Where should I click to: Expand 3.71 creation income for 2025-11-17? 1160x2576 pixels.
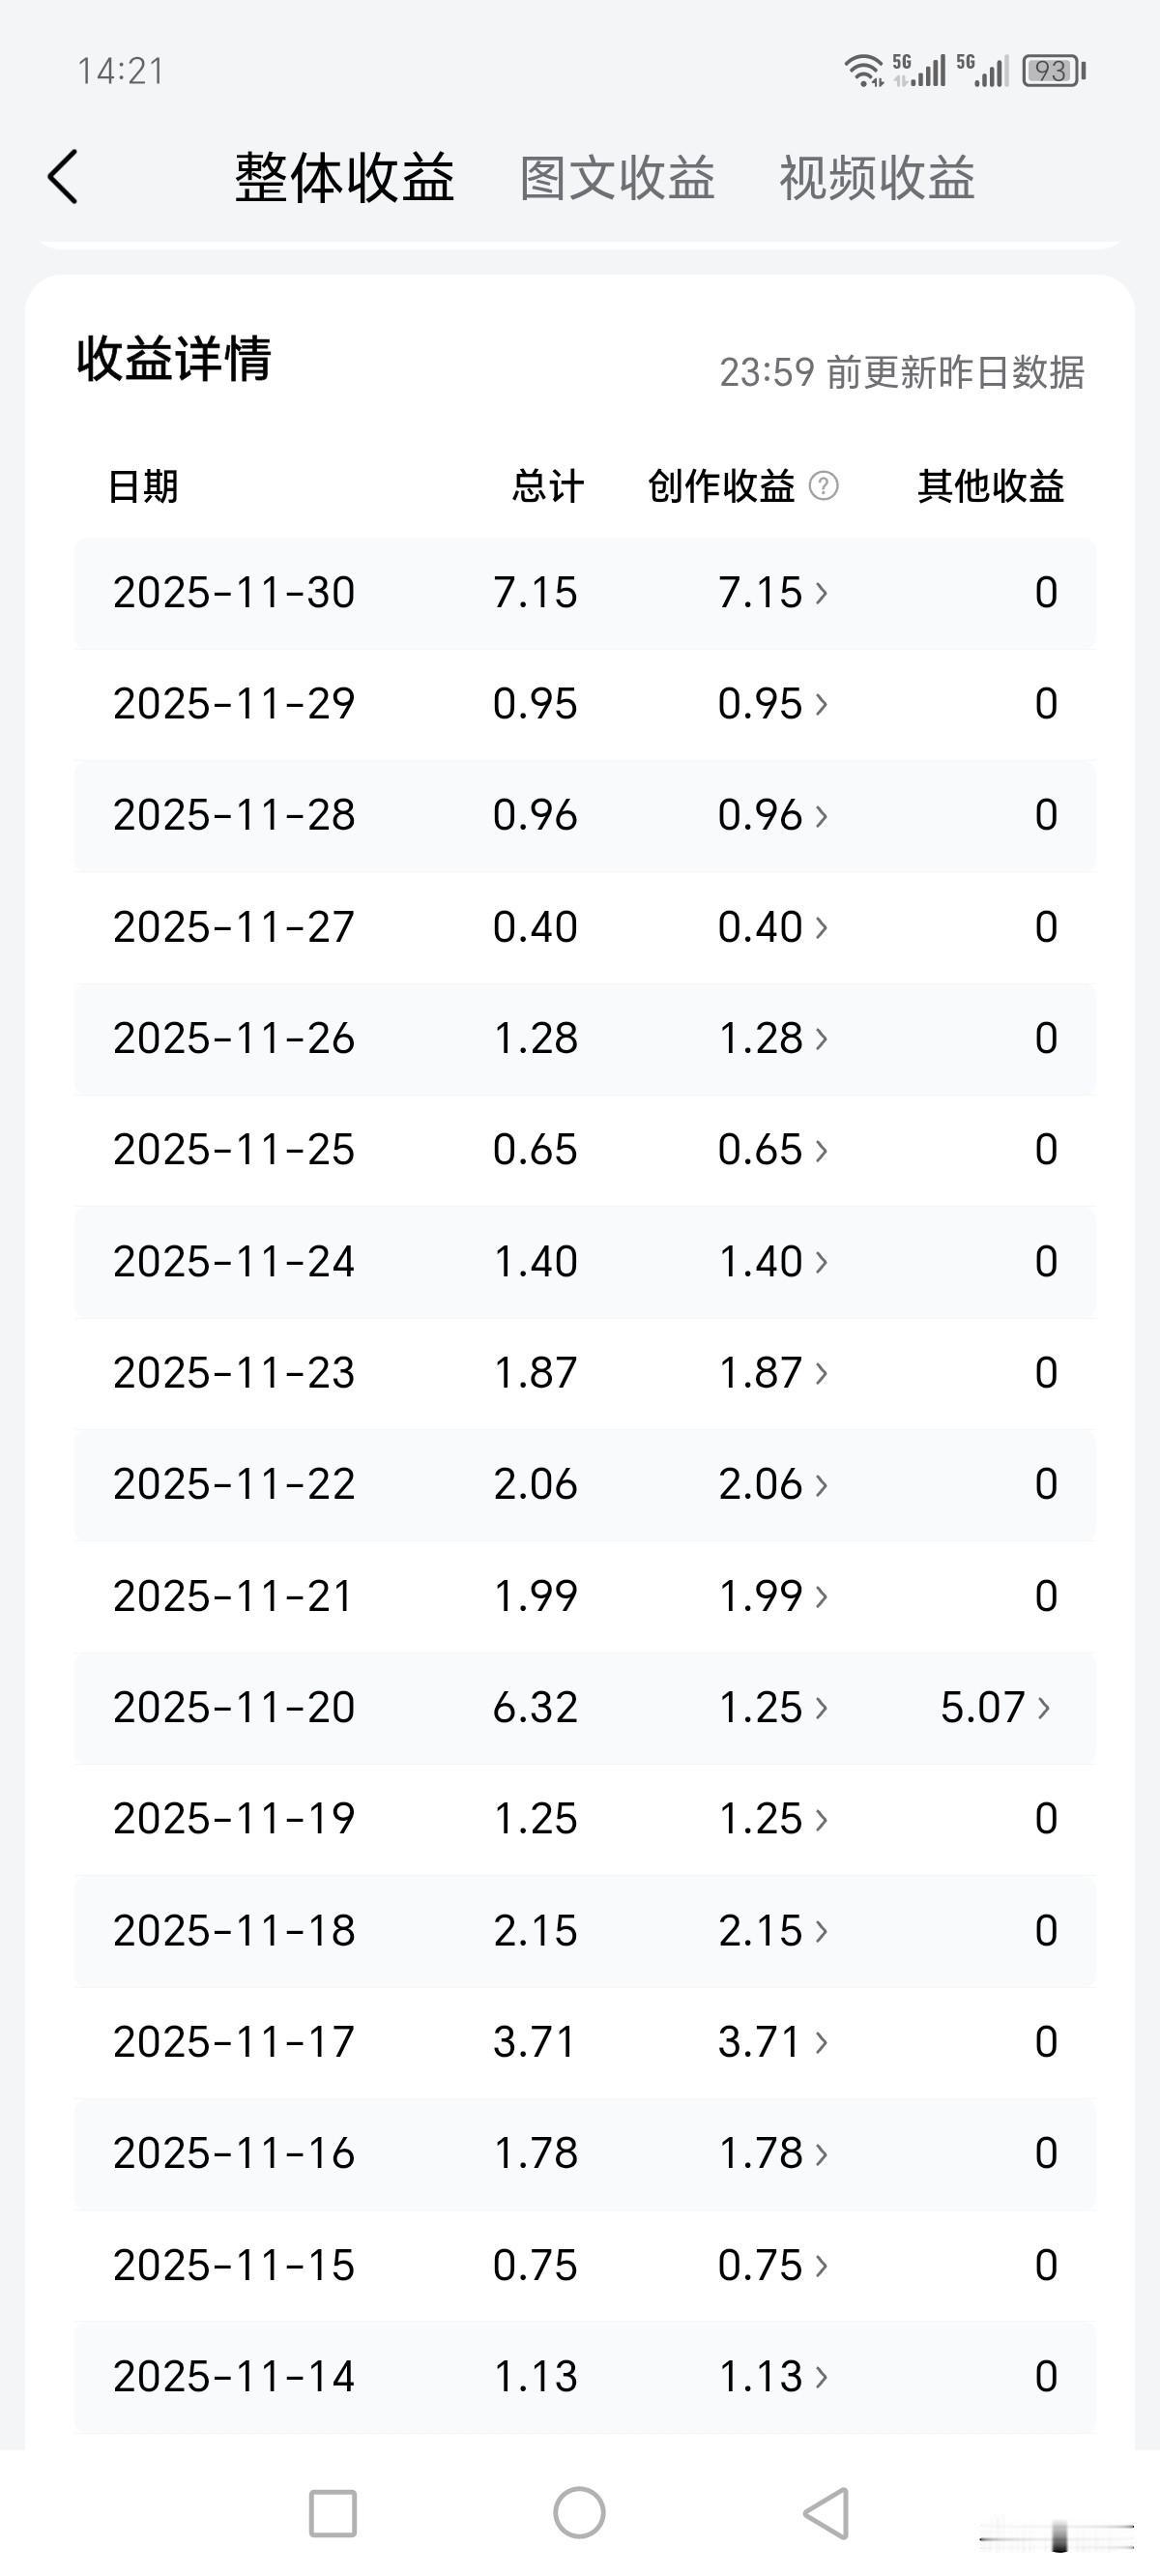pyautogui.click(x=773, y=2041)
